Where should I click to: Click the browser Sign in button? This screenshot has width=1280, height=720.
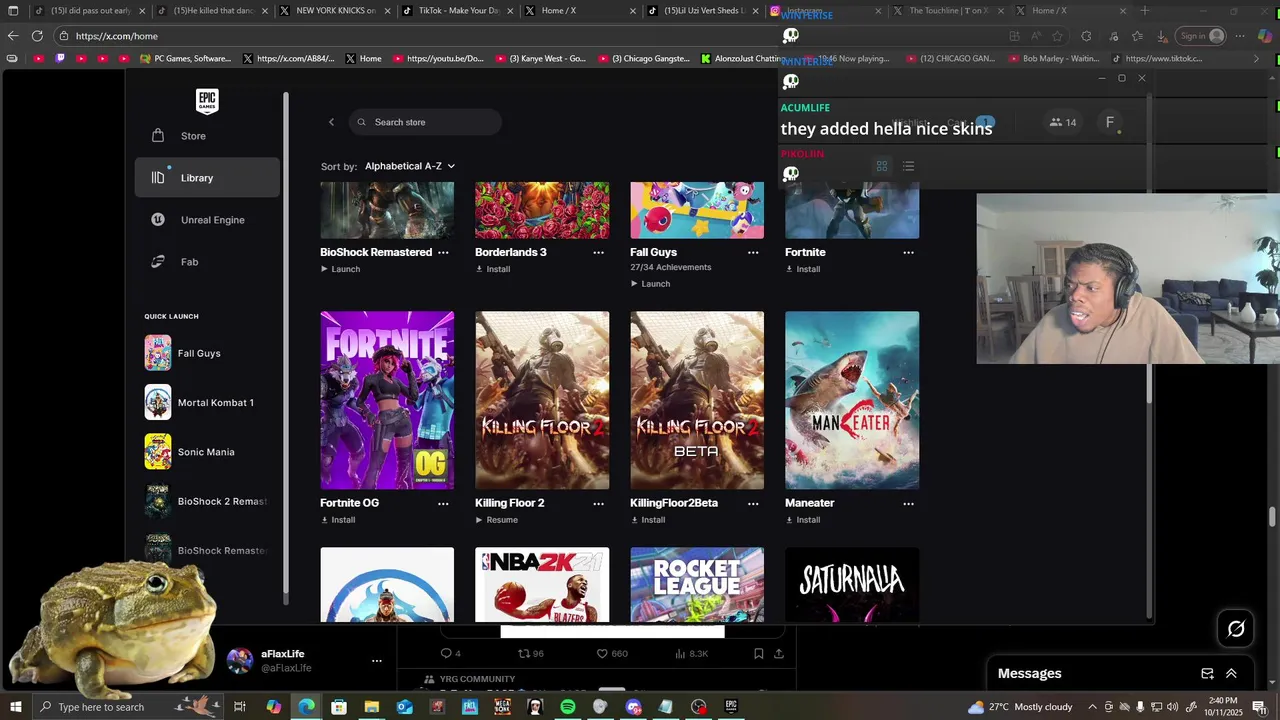pos(1201,36)
